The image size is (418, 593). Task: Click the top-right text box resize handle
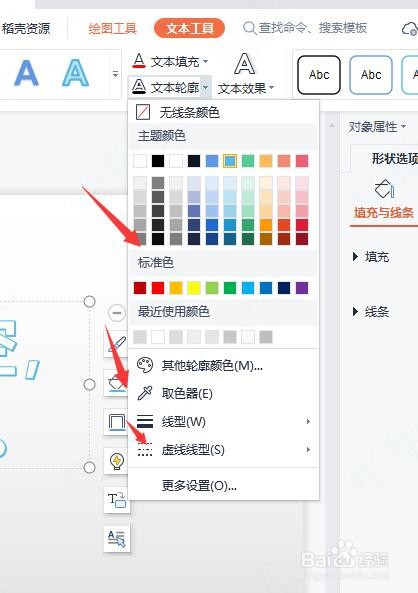89,301
